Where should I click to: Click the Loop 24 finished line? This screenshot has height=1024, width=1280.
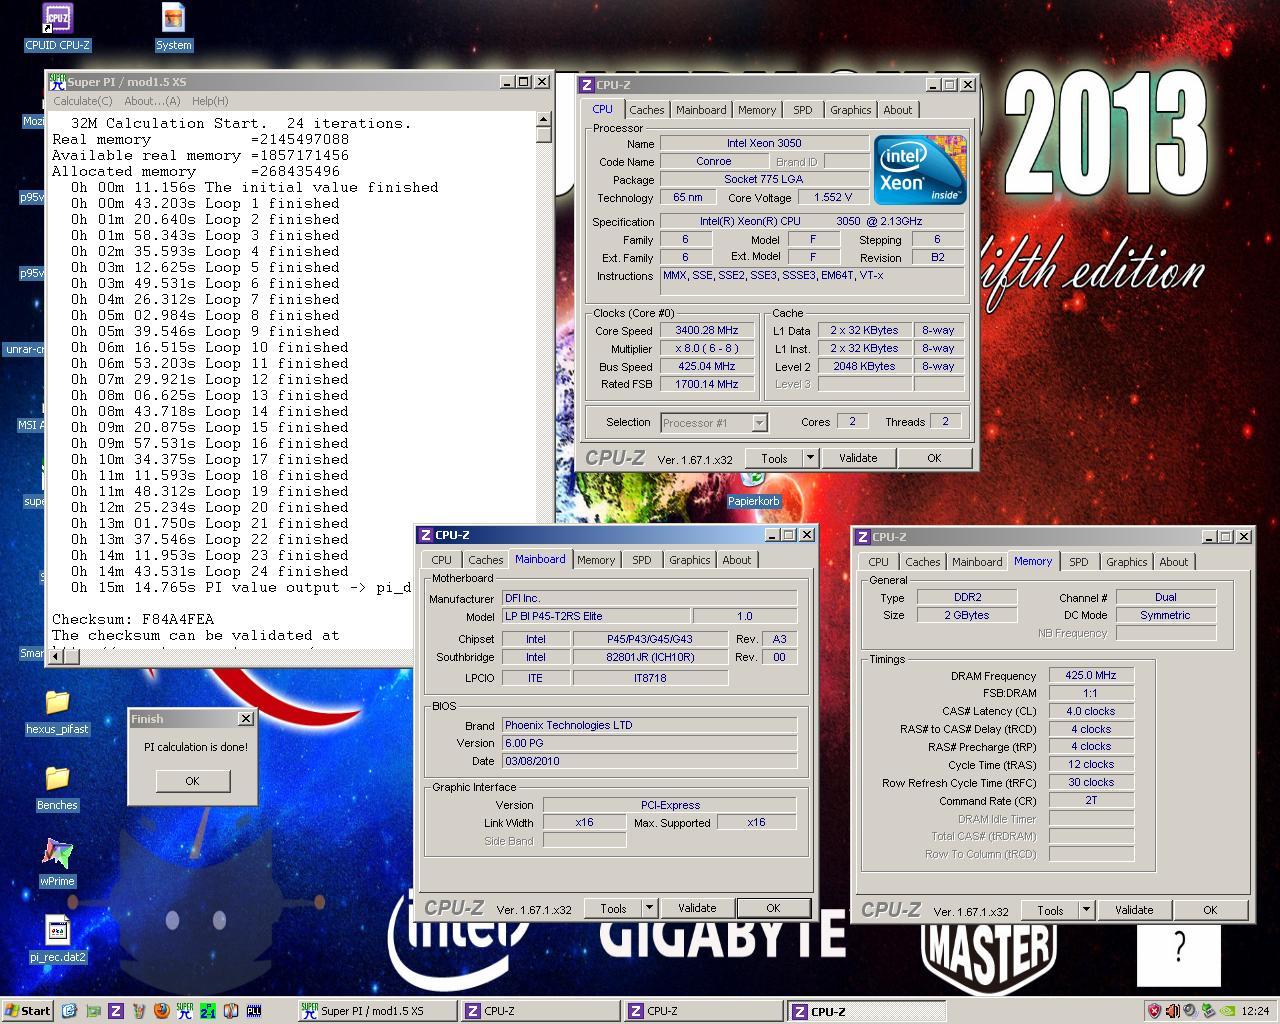(x=210, y=571)
